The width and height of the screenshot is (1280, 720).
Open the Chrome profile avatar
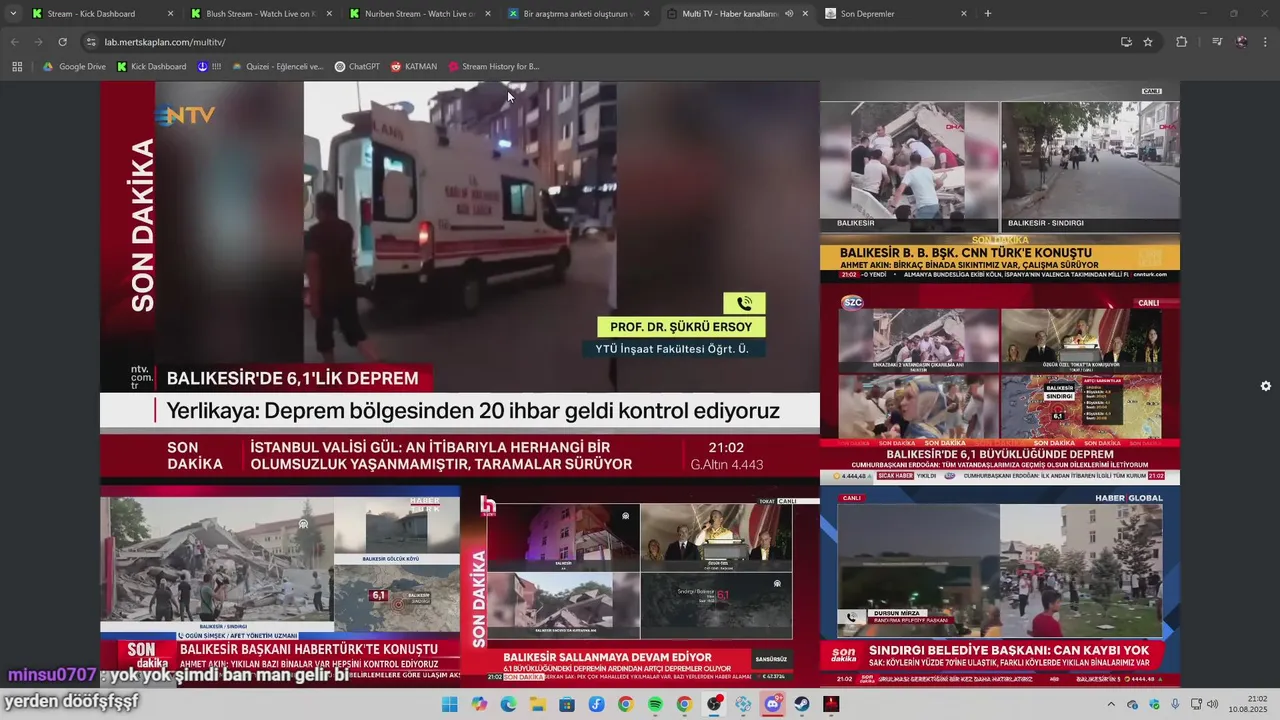1241,42
